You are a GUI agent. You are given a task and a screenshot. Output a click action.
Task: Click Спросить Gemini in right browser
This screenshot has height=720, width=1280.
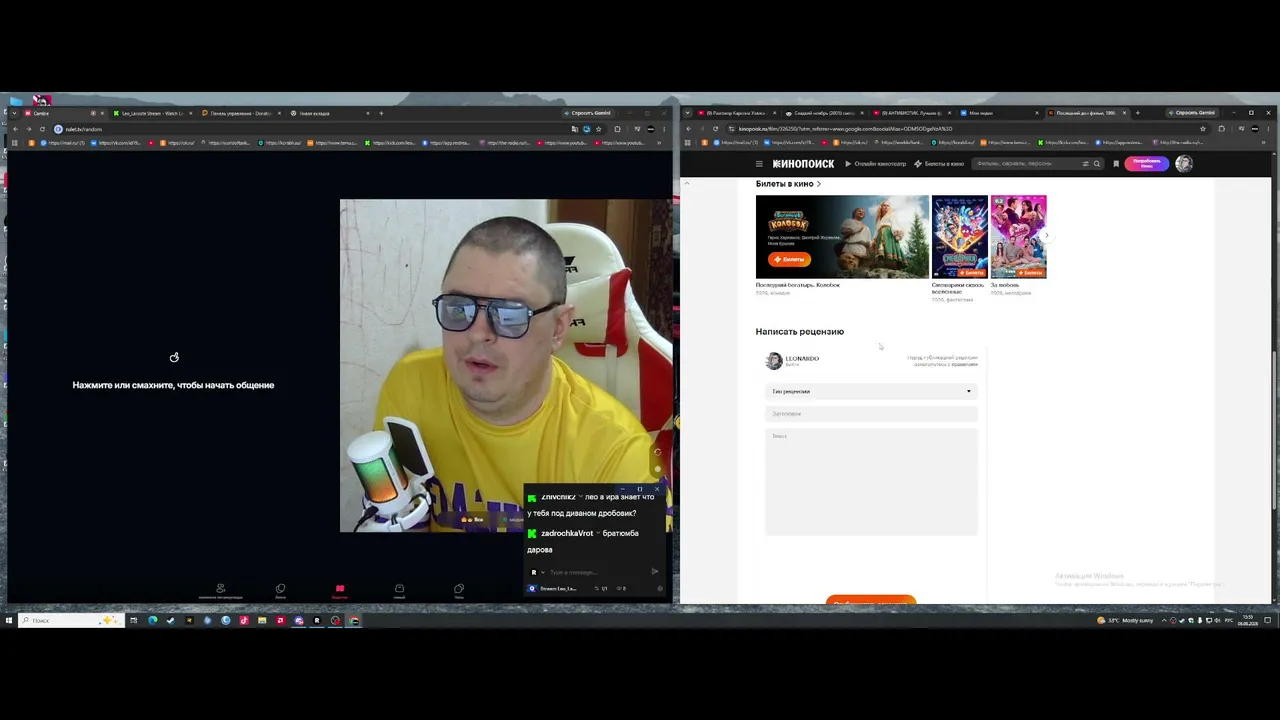[x=1191, y=113]
